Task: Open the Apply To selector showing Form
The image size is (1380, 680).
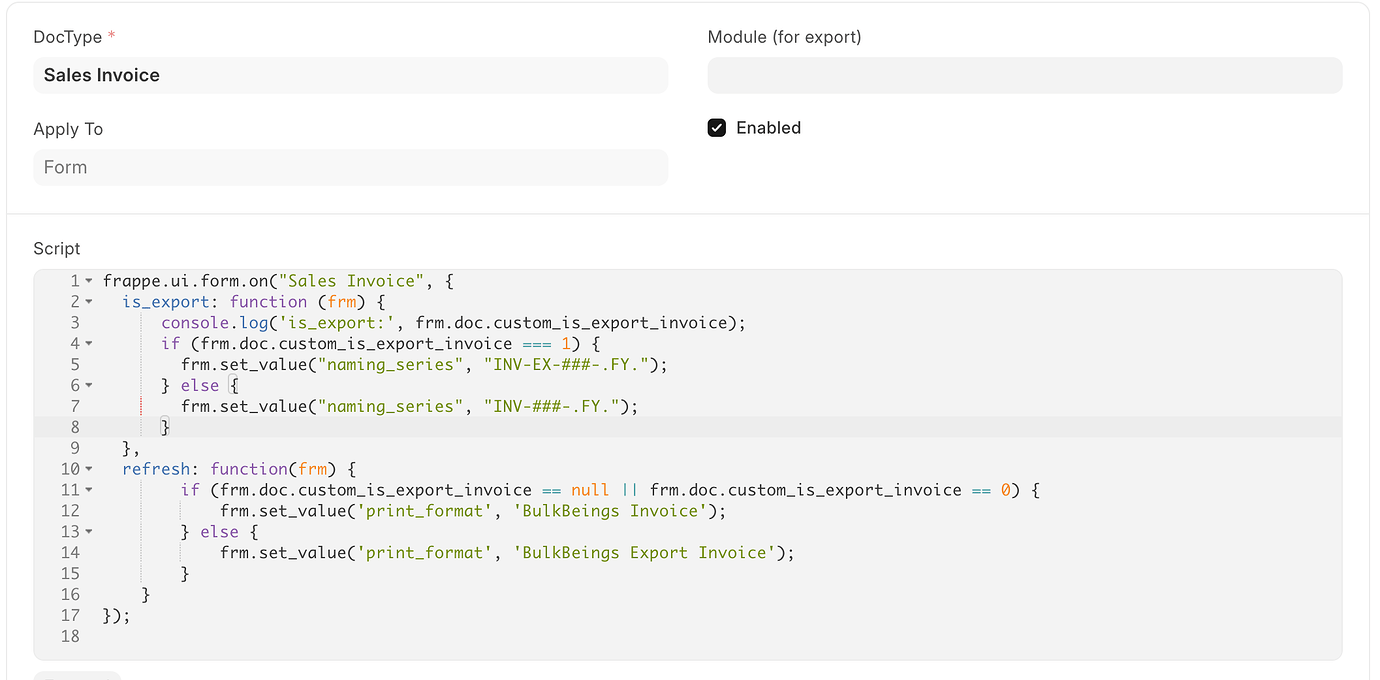Action: tap(350, 167)
